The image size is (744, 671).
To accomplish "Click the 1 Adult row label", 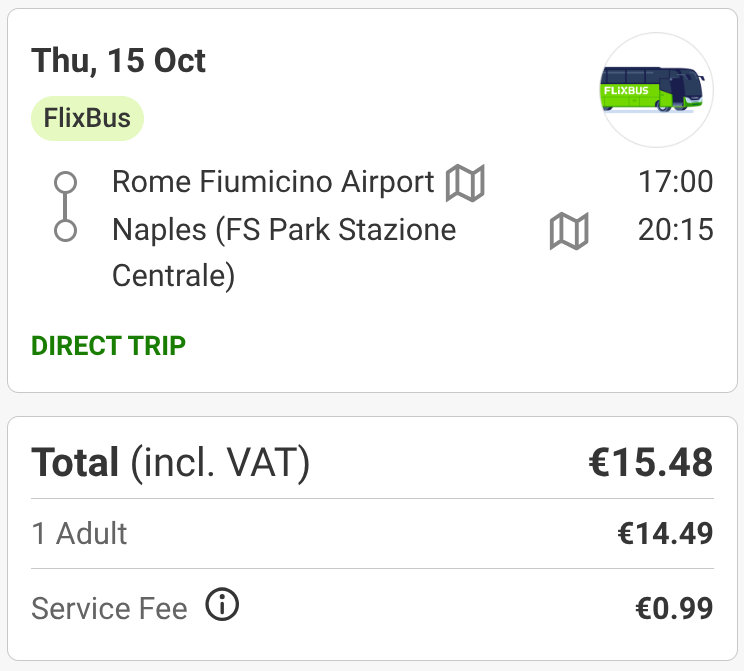I will tap(79, 533).
